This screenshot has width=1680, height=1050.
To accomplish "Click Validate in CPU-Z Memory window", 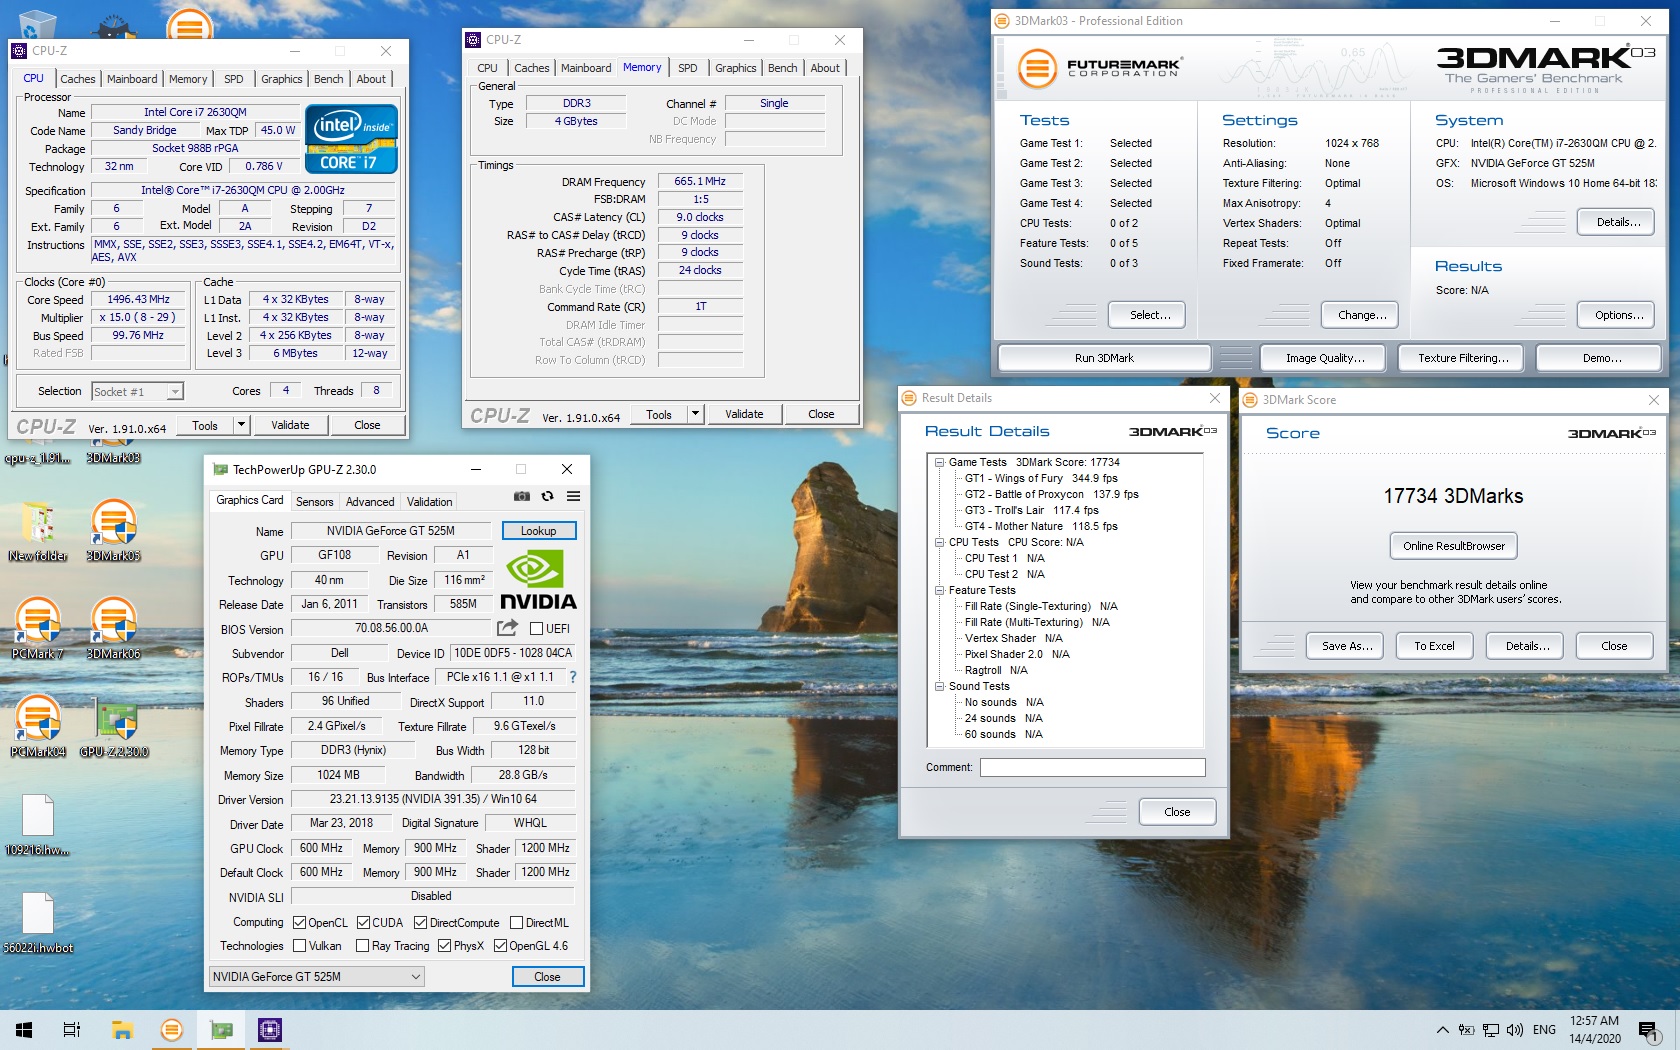I will pos(744,414).
